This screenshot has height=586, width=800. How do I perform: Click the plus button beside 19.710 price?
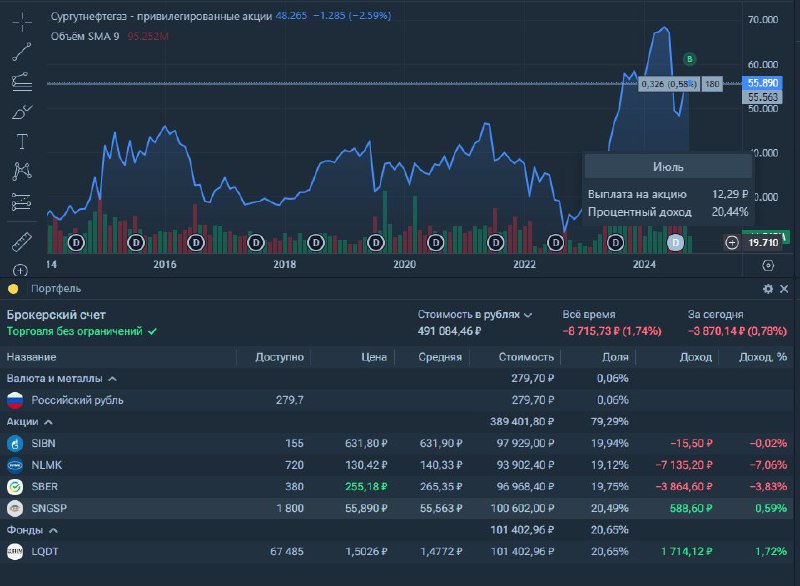pyautogui.click(x=732, y=243)
